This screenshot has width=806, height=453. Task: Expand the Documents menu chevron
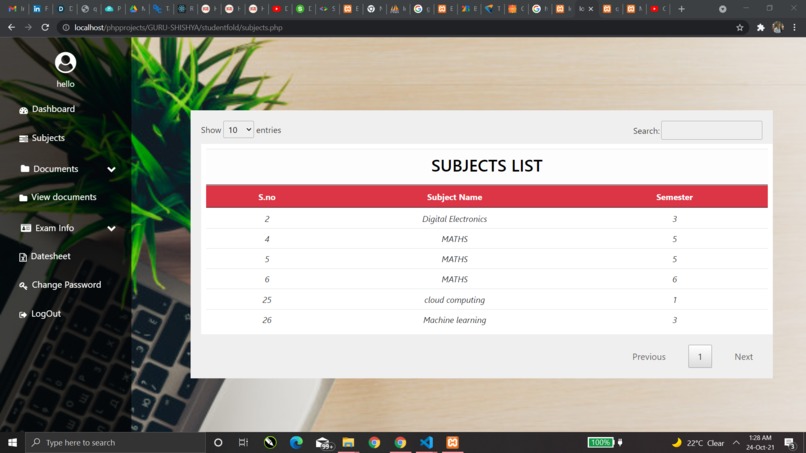coord(111,169)
